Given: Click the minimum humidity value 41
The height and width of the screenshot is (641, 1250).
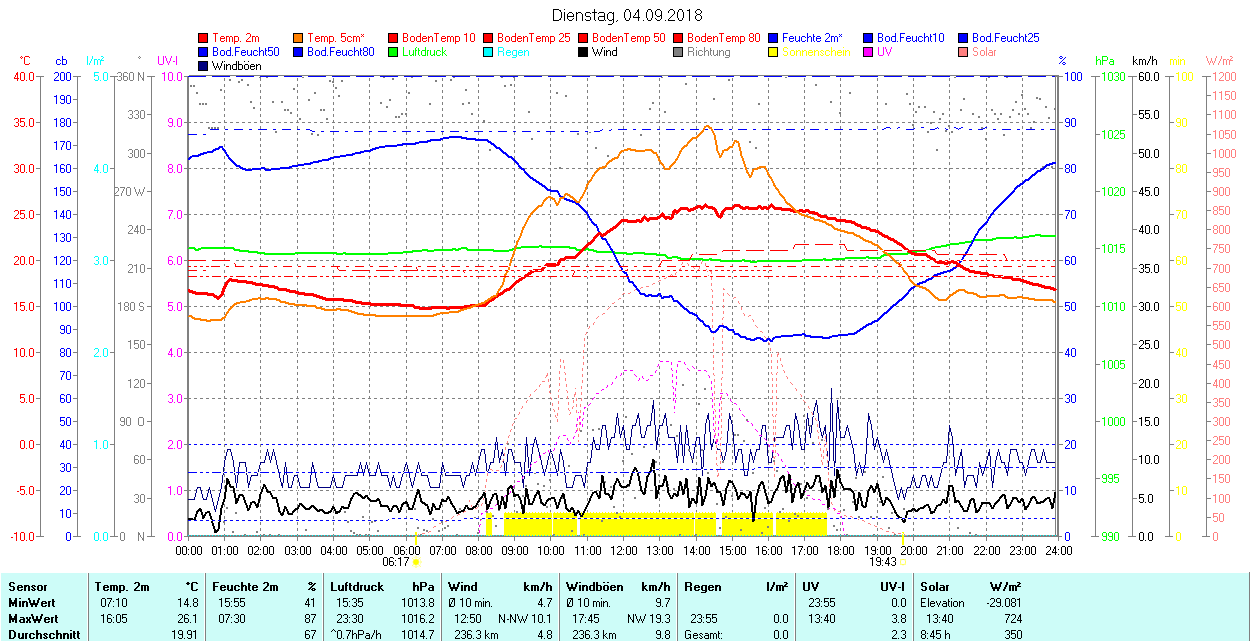Looking at the screenshot, I should pyautogui.click(x=310, y=603).
